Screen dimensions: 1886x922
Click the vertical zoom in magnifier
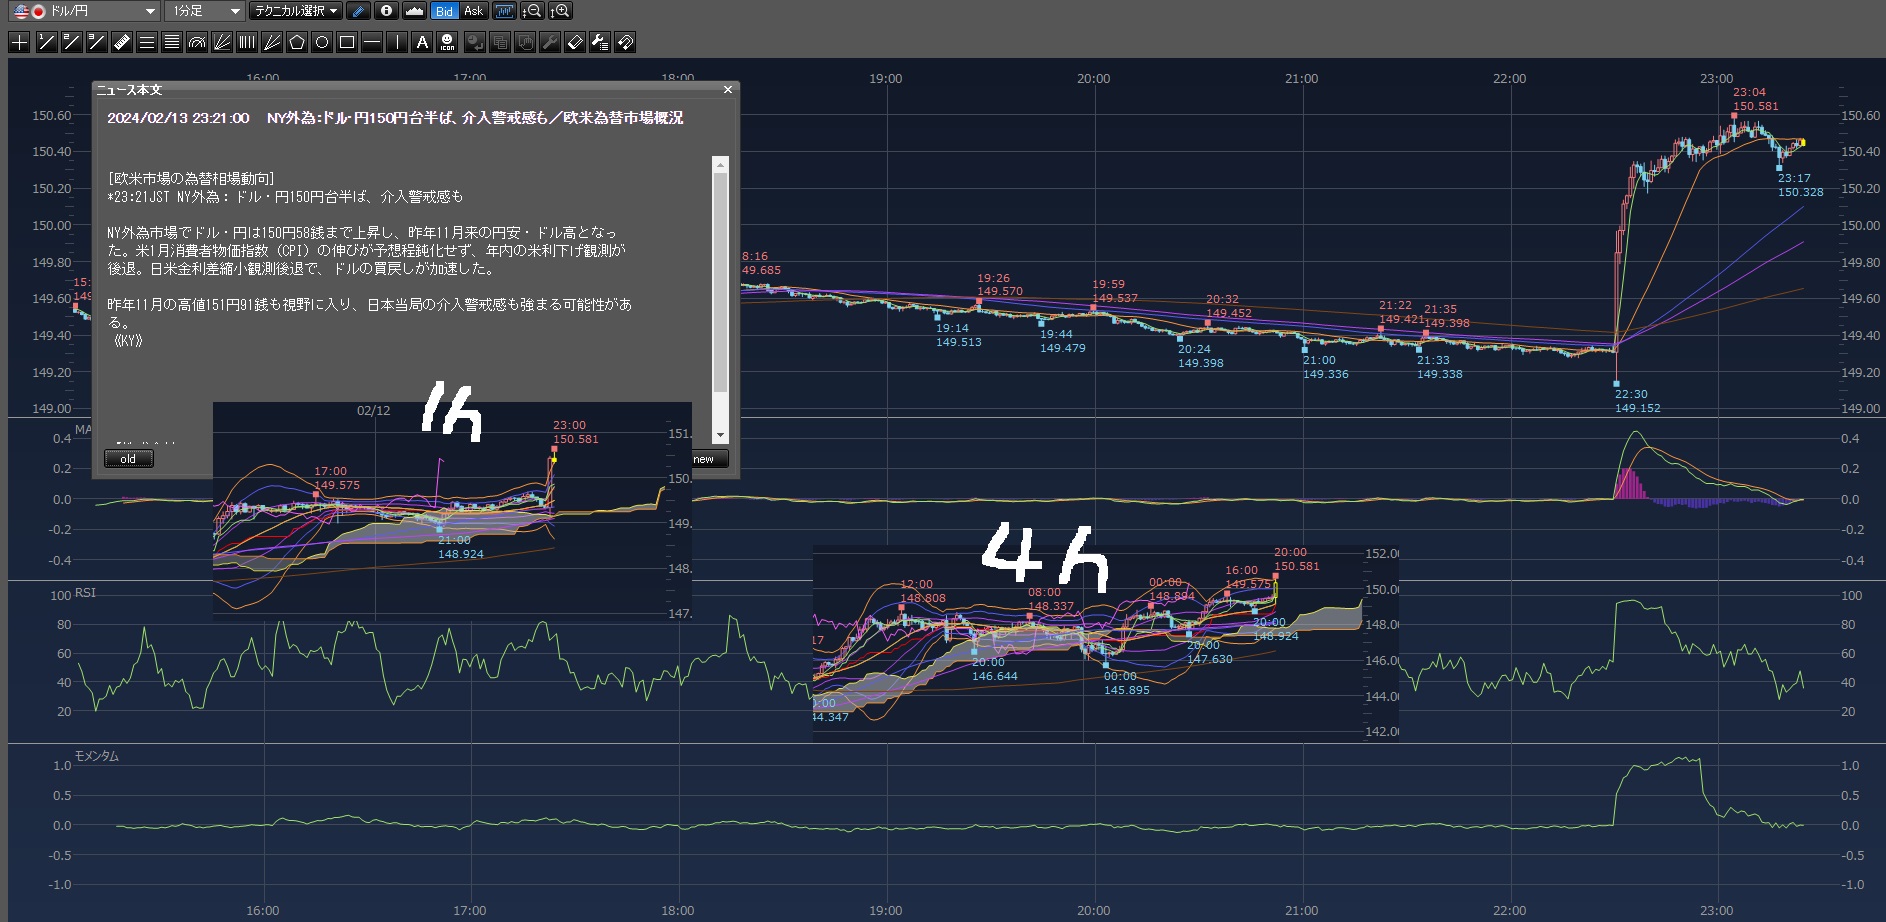click(x=561, y=11)
